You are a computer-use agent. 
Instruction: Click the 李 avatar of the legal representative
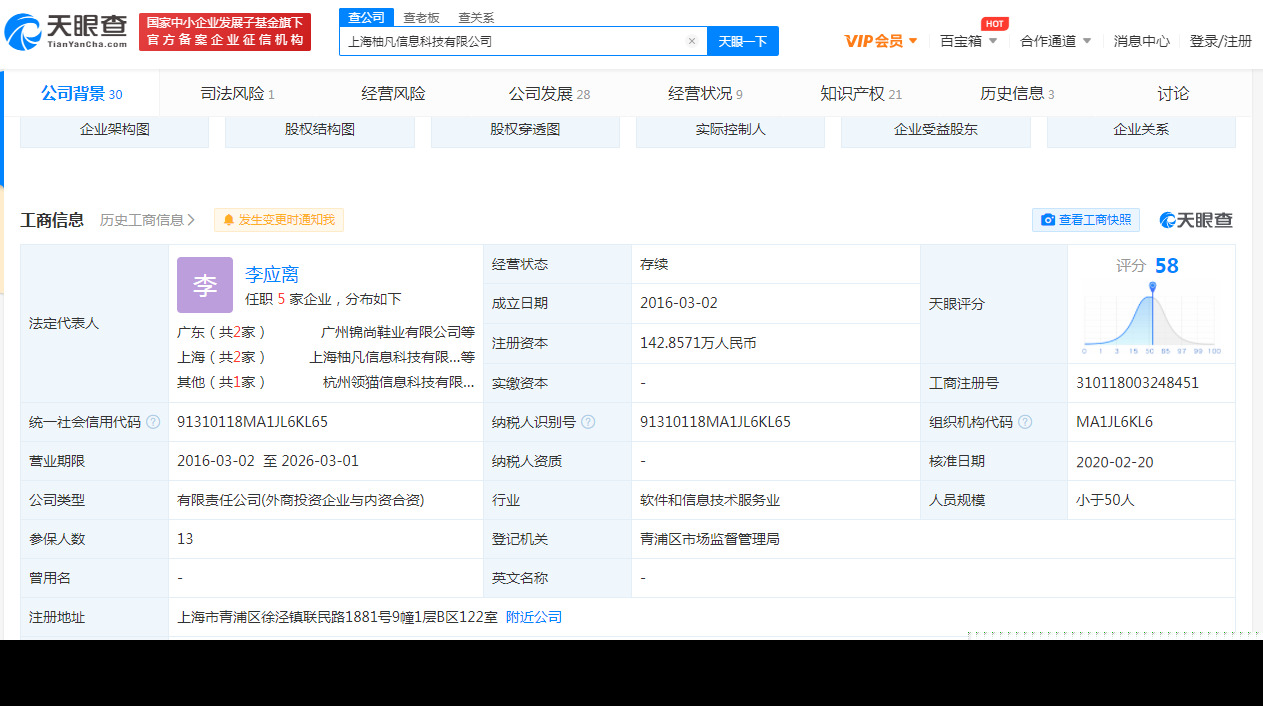205,285
